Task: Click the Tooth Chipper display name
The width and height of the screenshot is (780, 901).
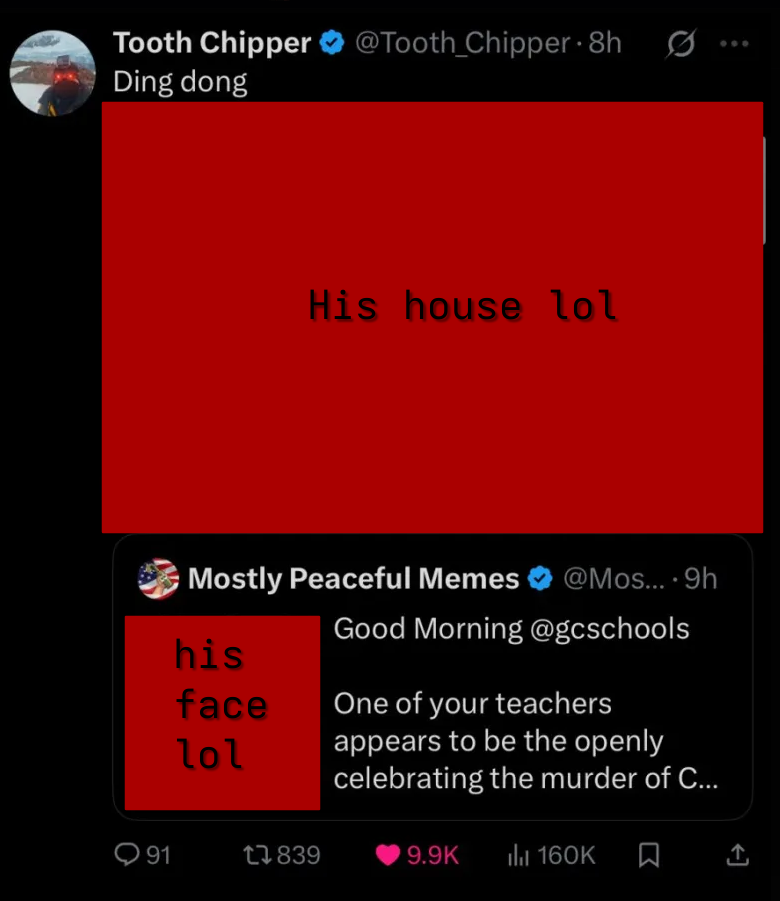Action: (212, 43)
